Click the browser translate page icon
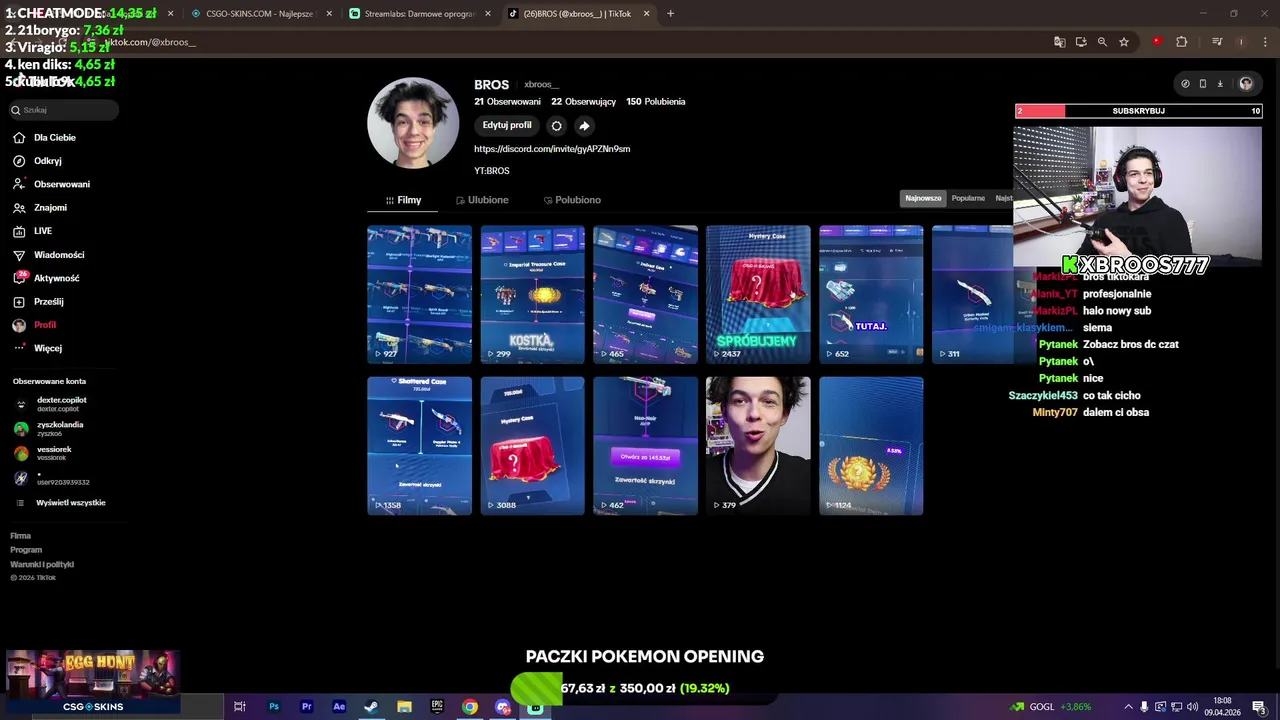Image resolution: width=1280 pixels, height=720 pixels. click(1060, 42)
